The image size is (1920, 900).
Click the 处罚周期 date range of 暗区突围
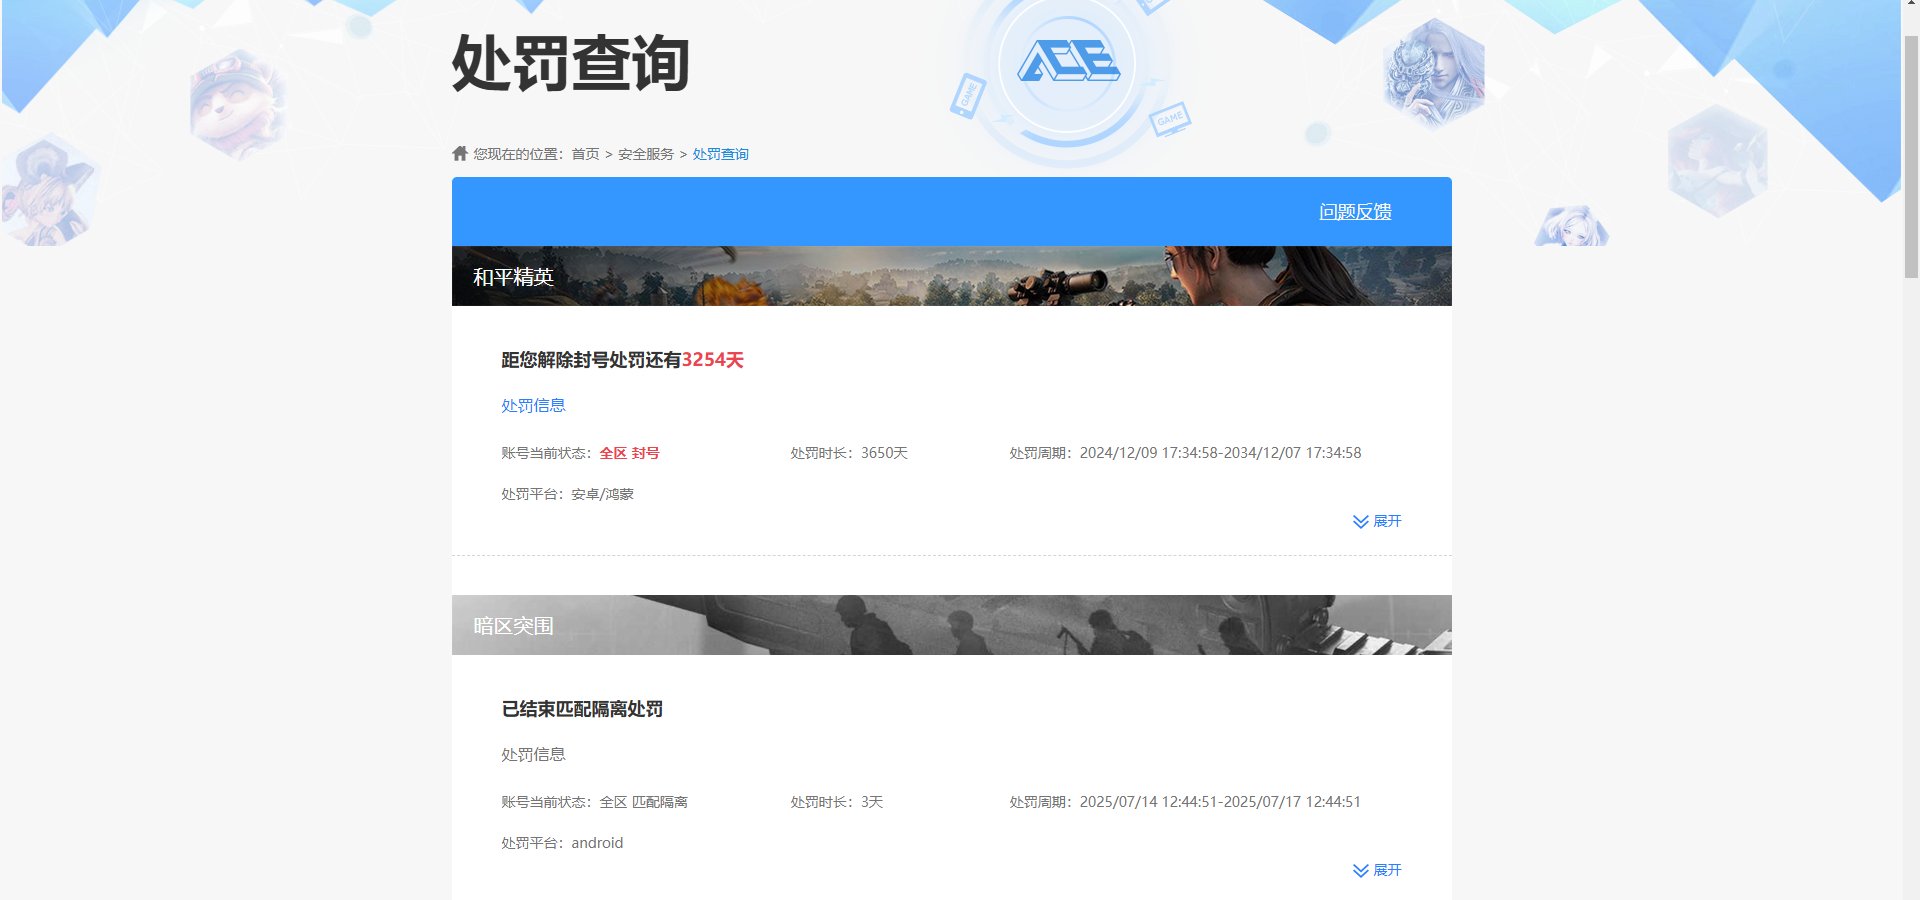tap(1222, 801)
